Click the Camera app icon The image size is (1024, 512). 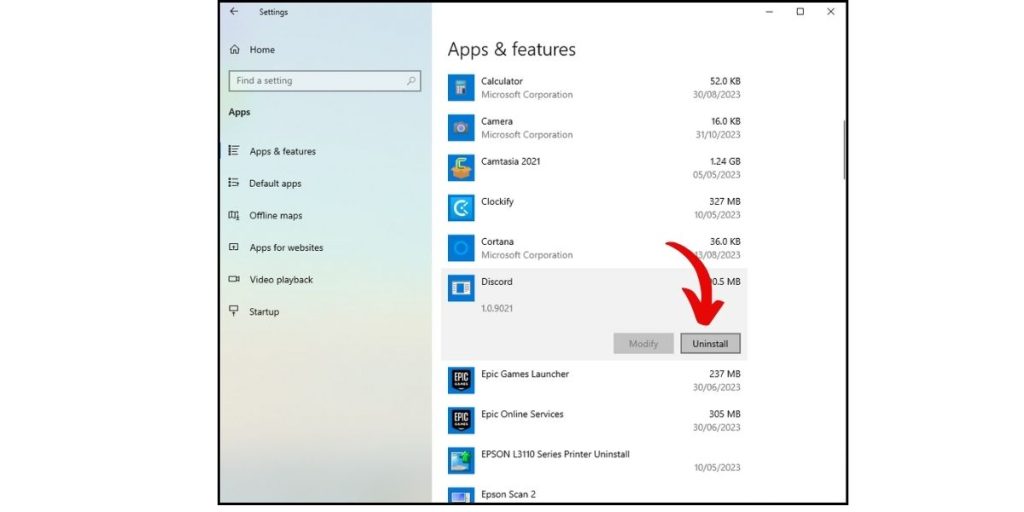tap(461, 128)
